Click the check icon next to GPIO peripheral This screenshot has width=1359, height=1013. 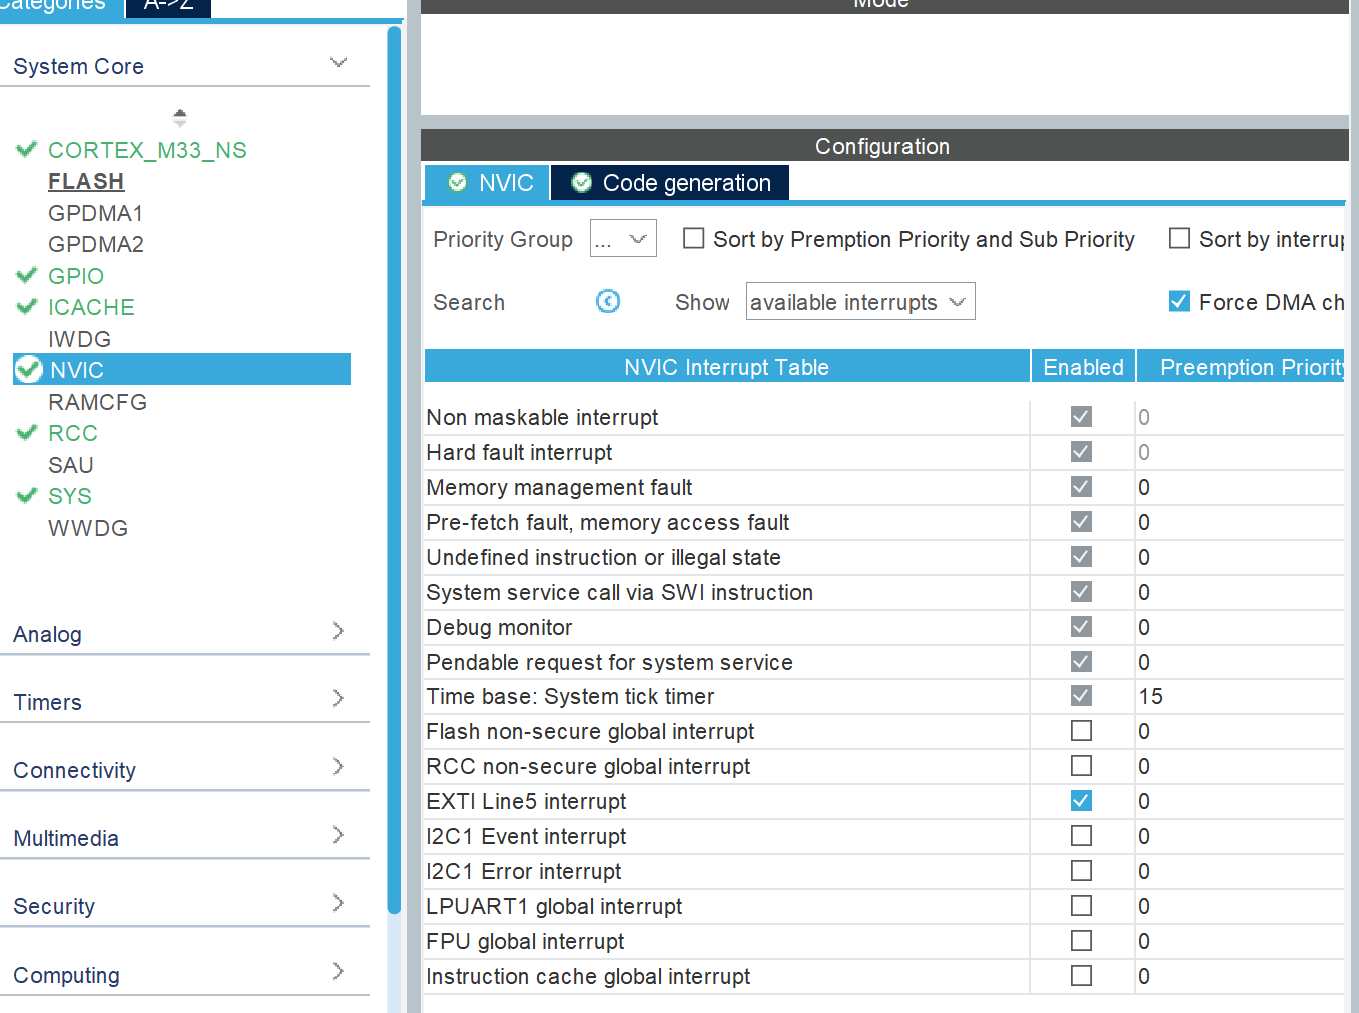coord(26,275)
